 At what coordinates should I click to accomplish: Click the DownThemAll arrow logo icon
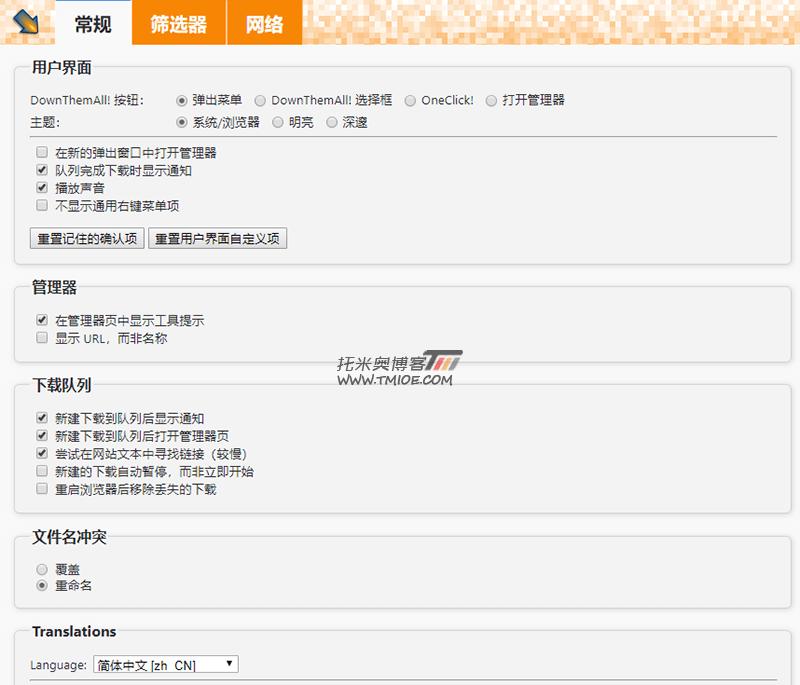point(25,23)
